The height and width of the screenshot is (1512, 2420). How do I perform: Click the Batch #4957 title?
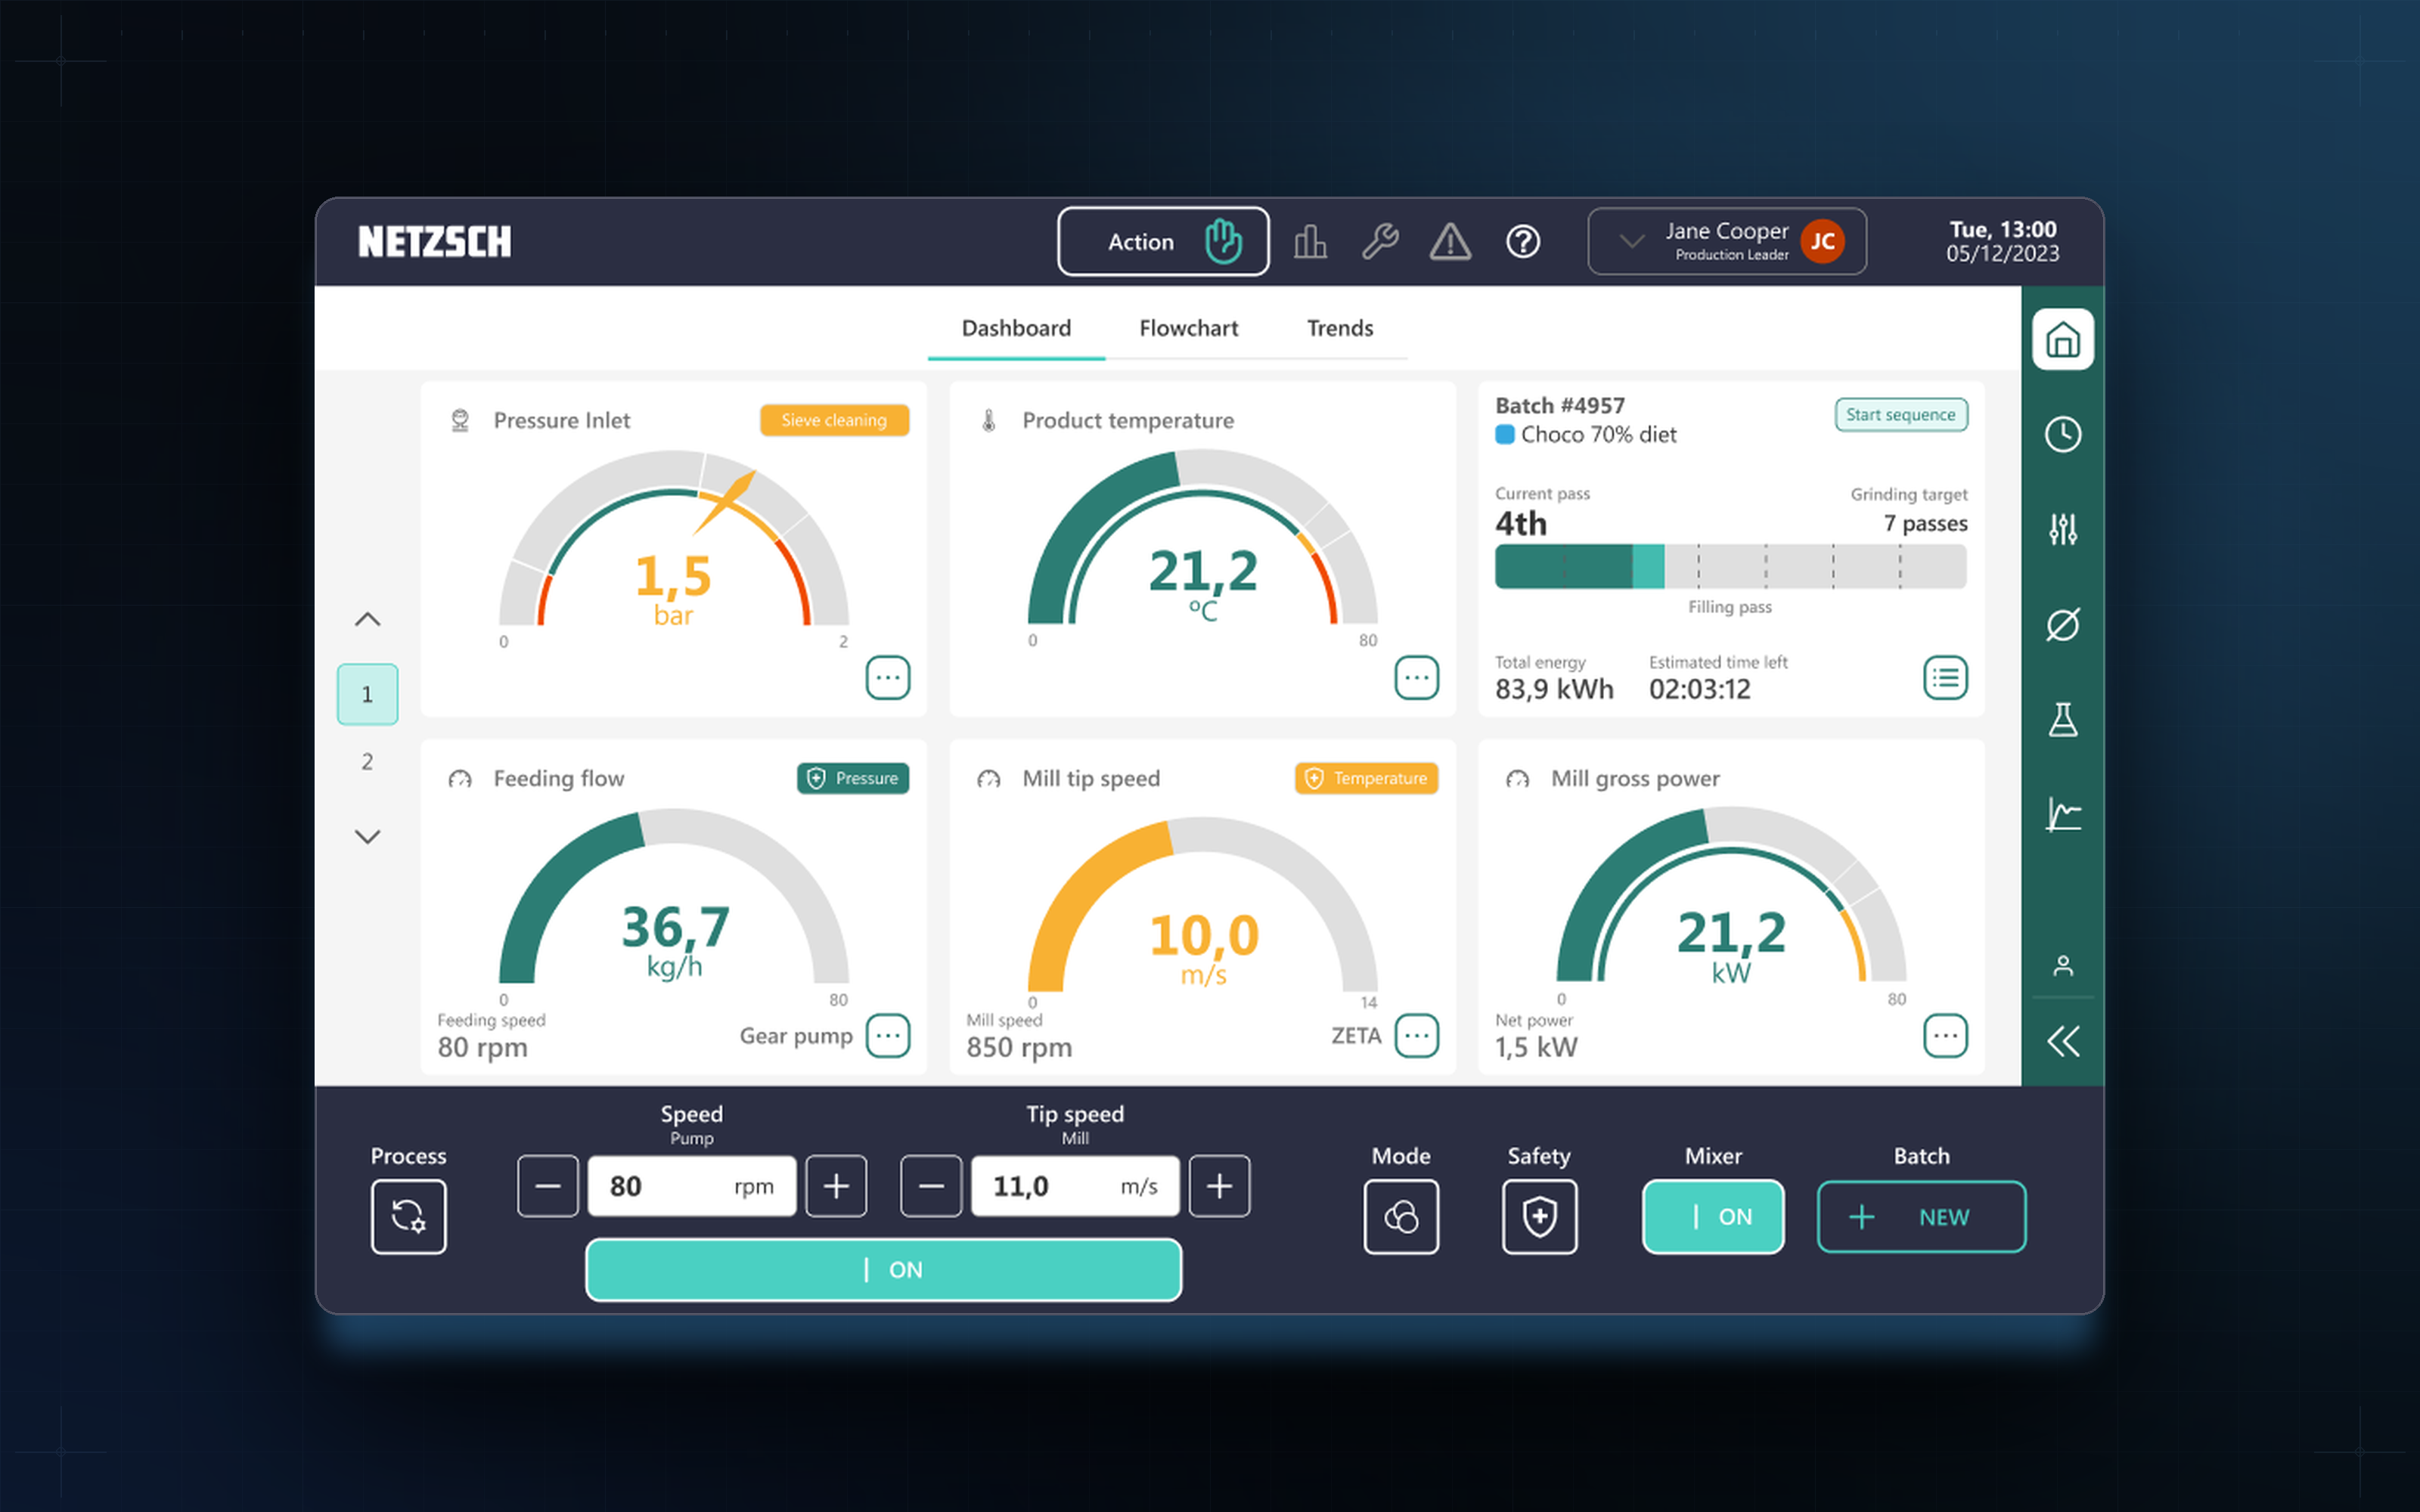click(x=1560, y=406)
